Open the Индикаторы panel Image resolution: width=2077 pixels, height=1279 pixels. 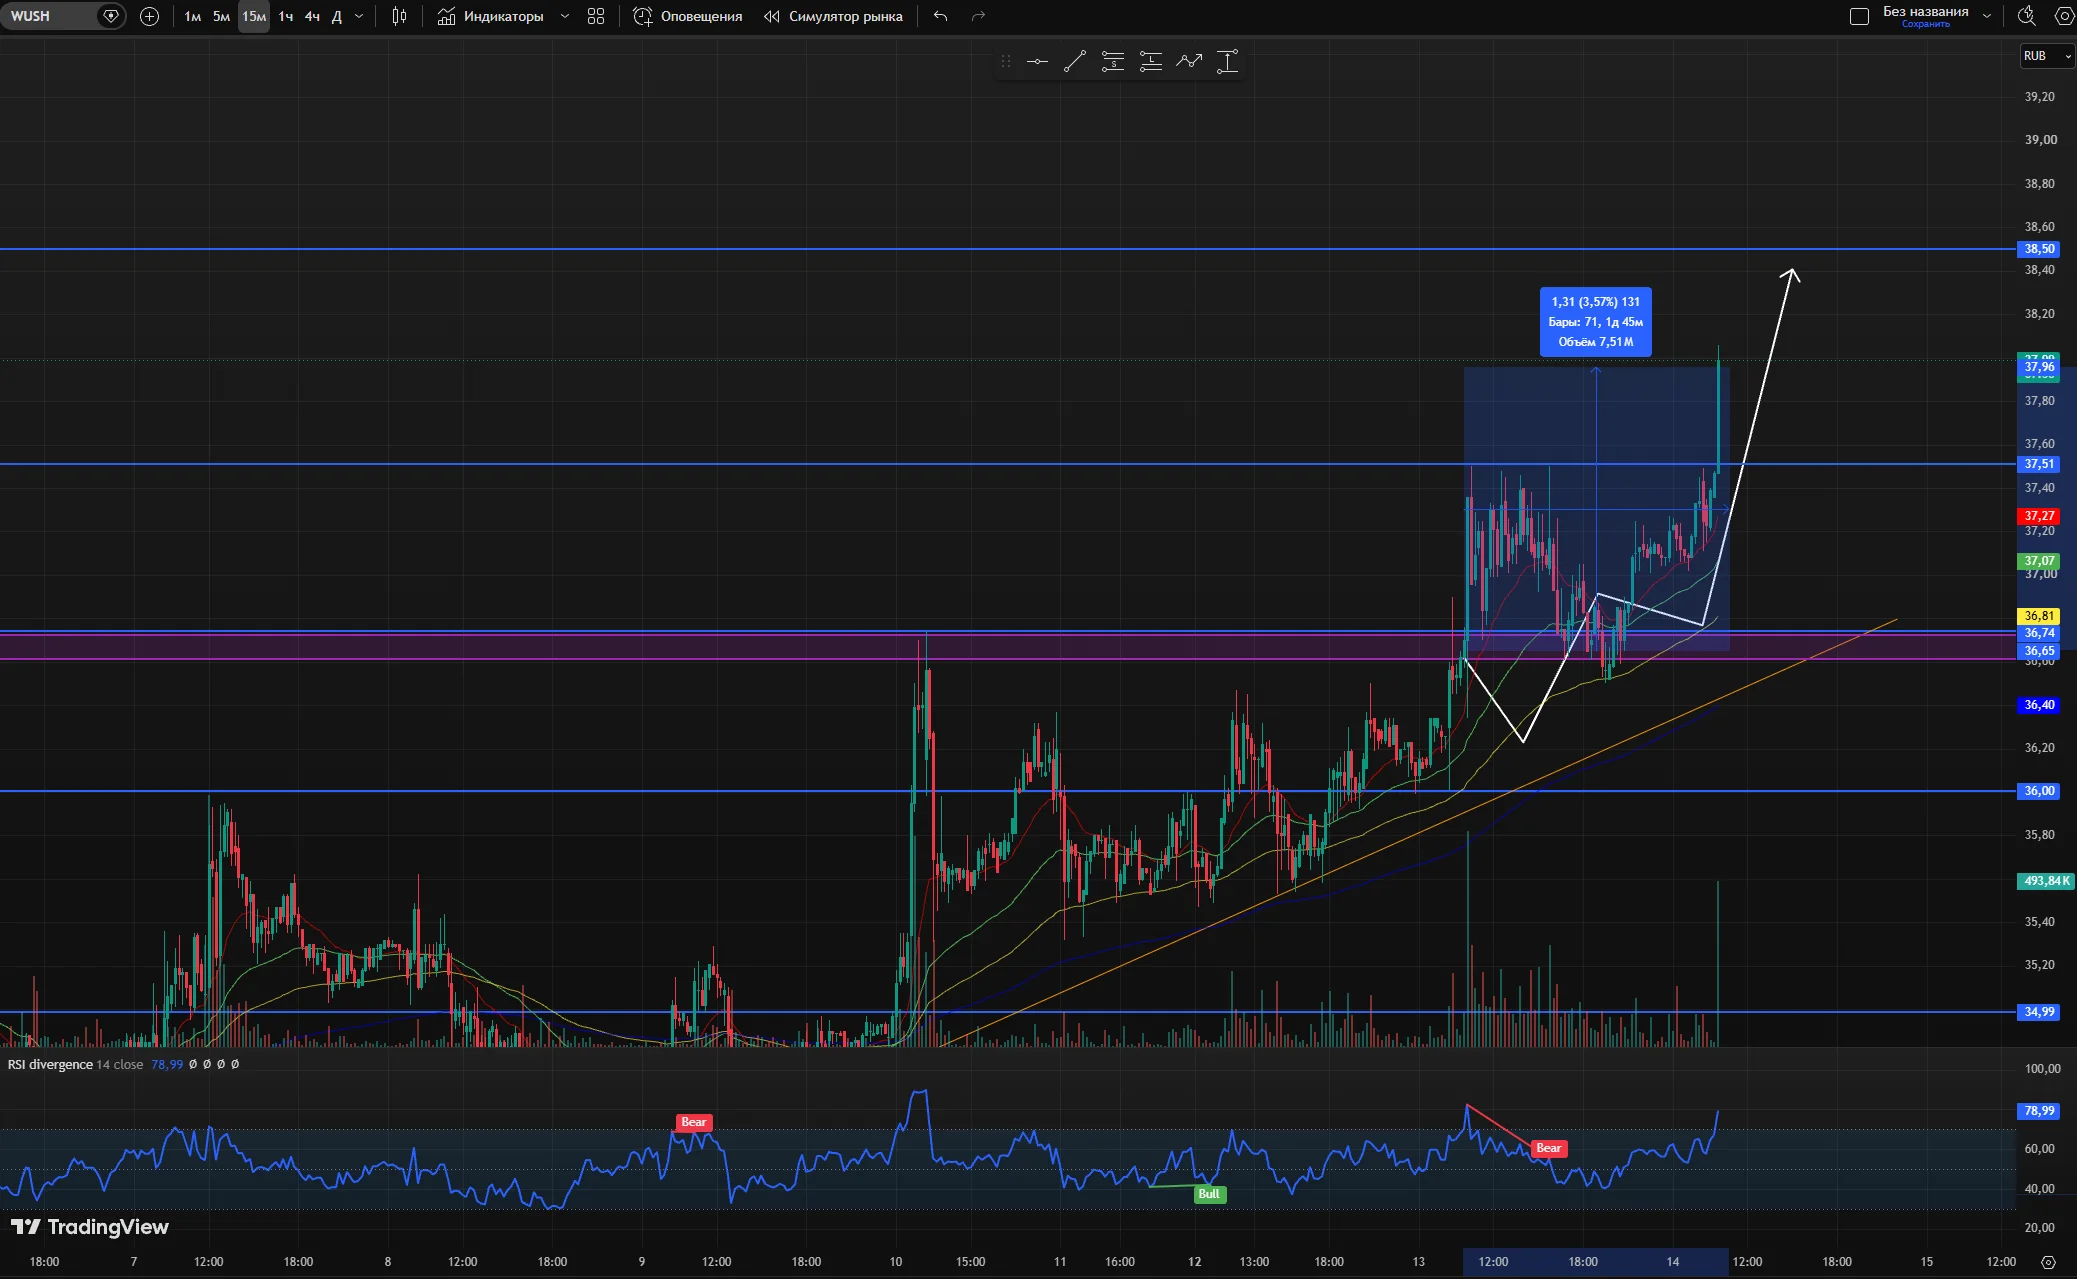(491, 16)
